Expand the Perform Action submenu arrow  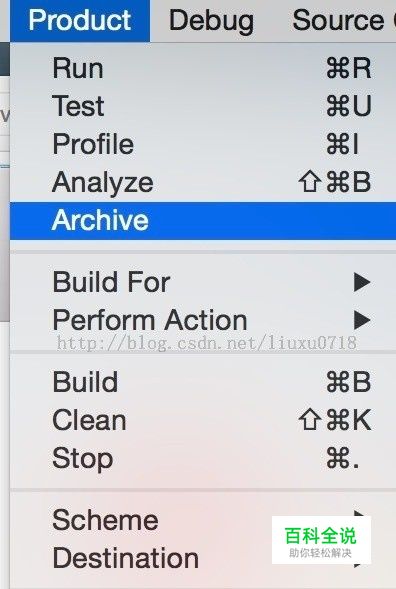(x=362, y=320)
